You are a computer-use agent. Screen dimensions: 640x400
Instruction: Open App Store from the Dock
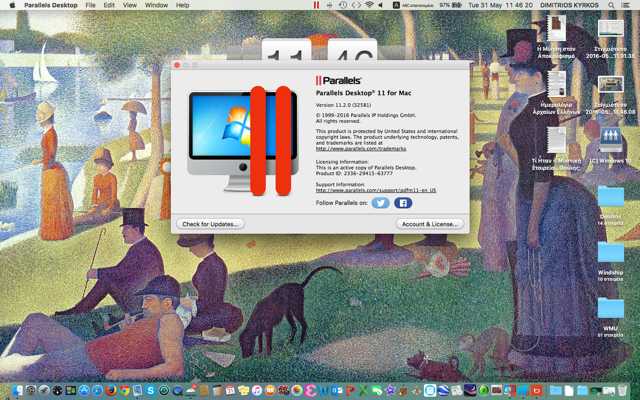click(x=84, y=390)
